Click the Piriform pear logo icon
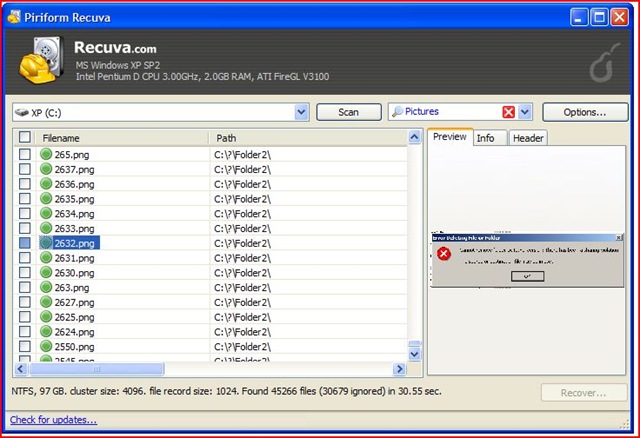Viewport: 640px width, 438px height. (604, 63)
